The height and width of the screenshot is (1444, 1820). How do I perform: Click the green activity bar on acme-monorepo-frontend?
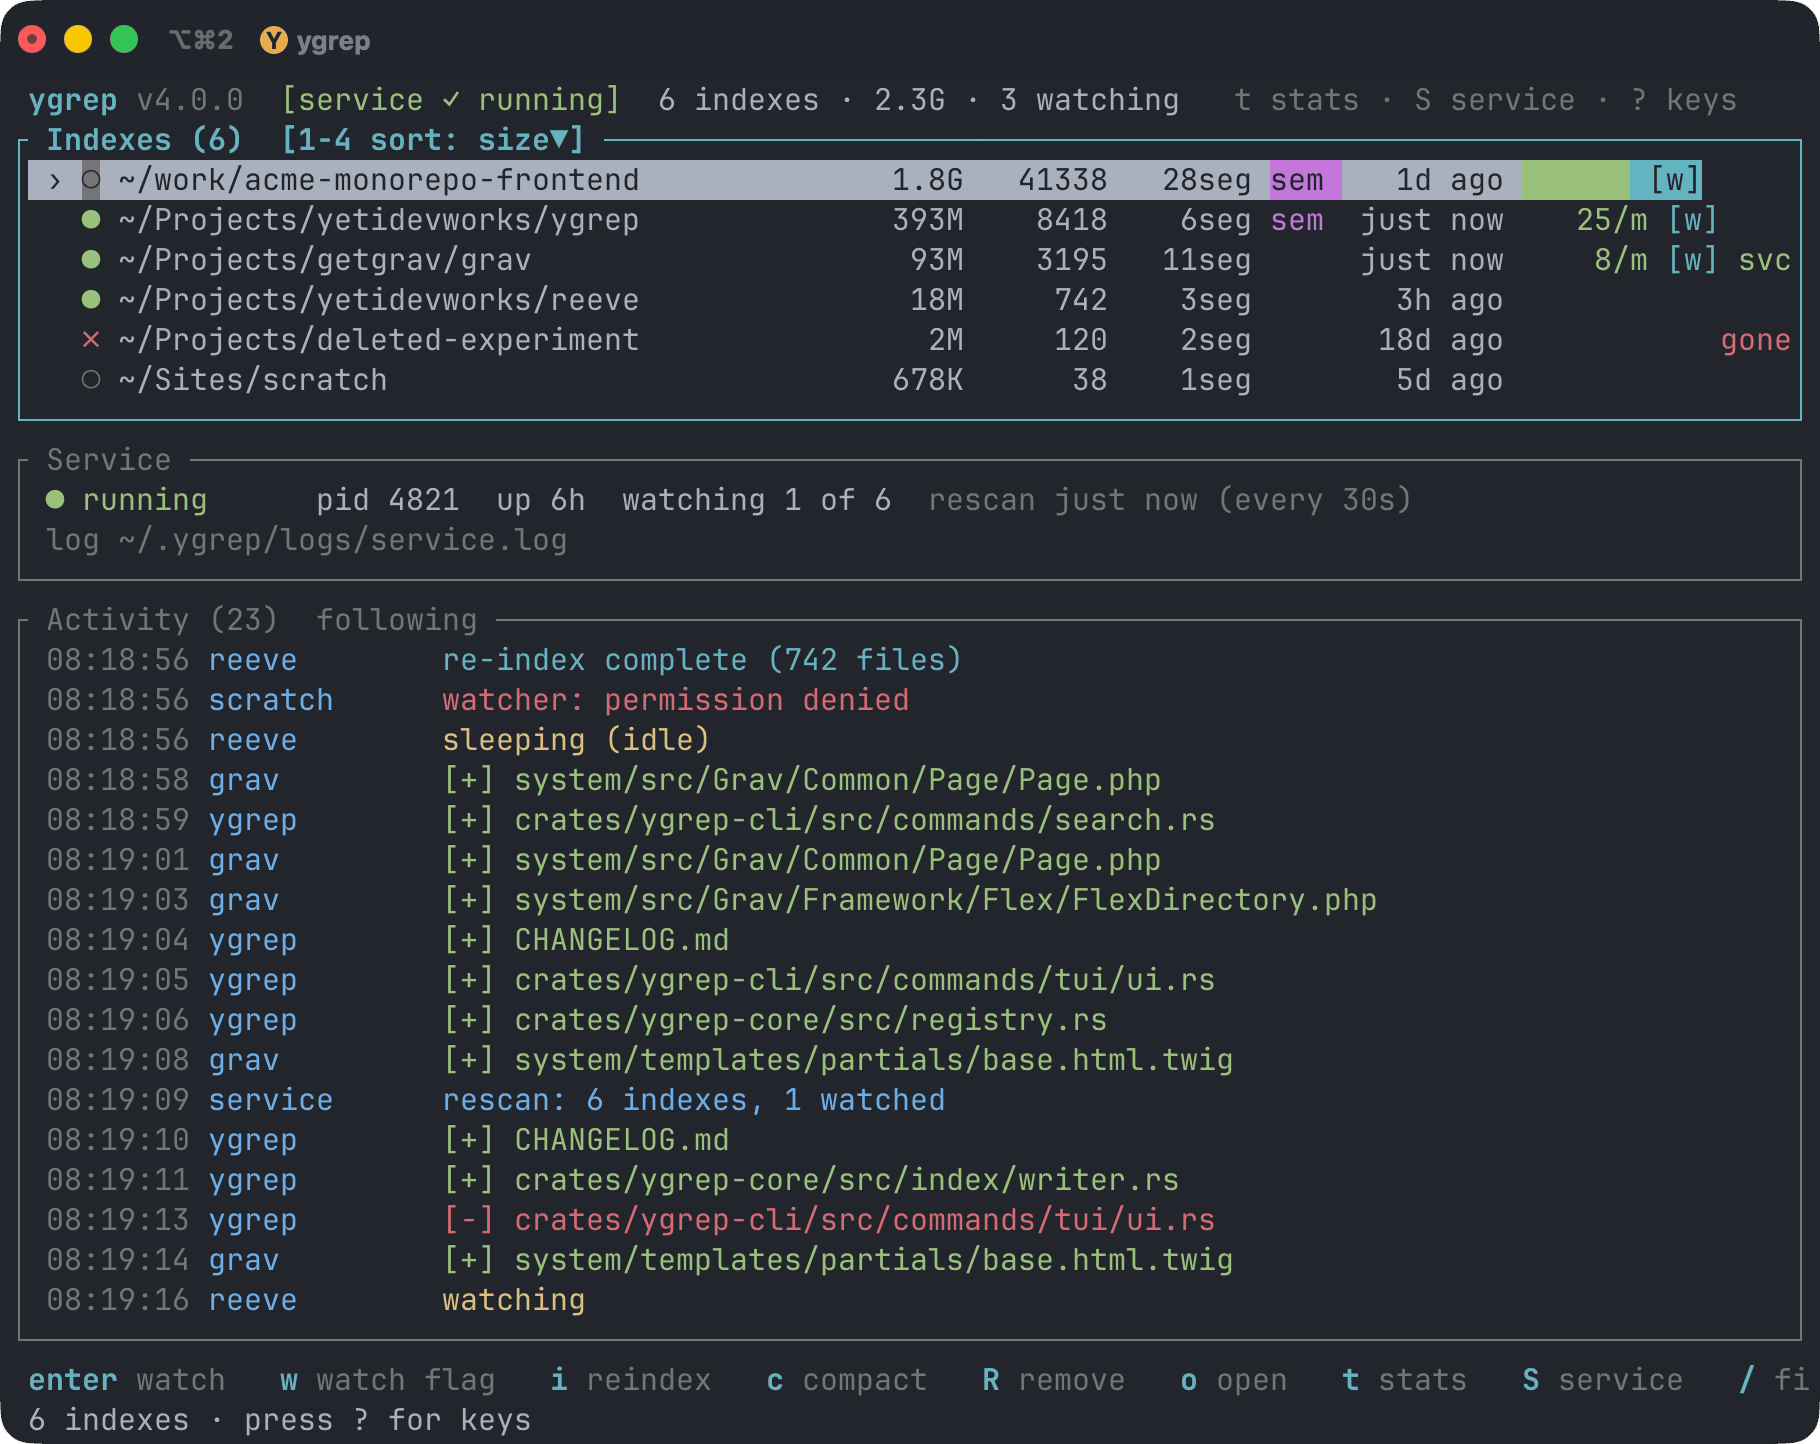[1575, 180]
